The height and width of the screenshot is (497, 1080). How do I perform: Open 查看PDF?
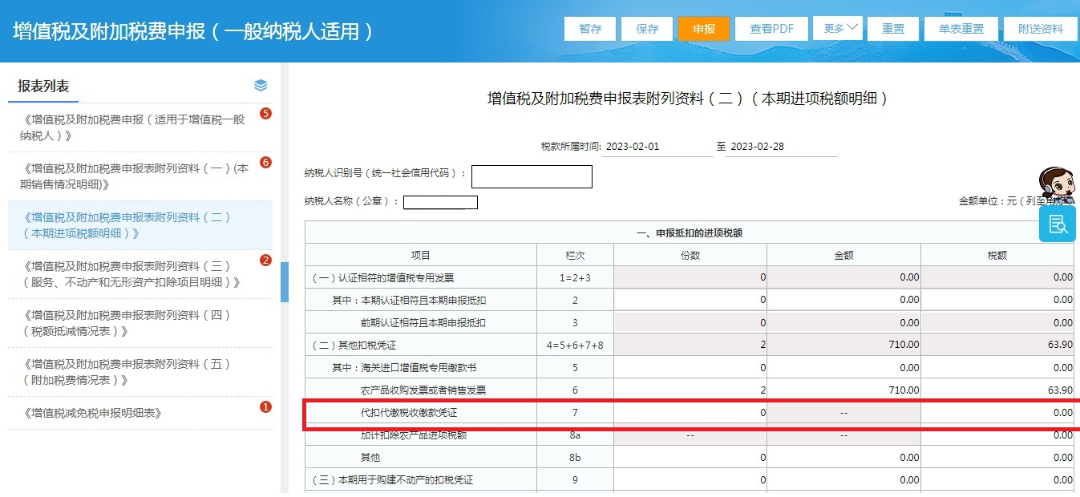pyautogui.click(x=771, y=29)
